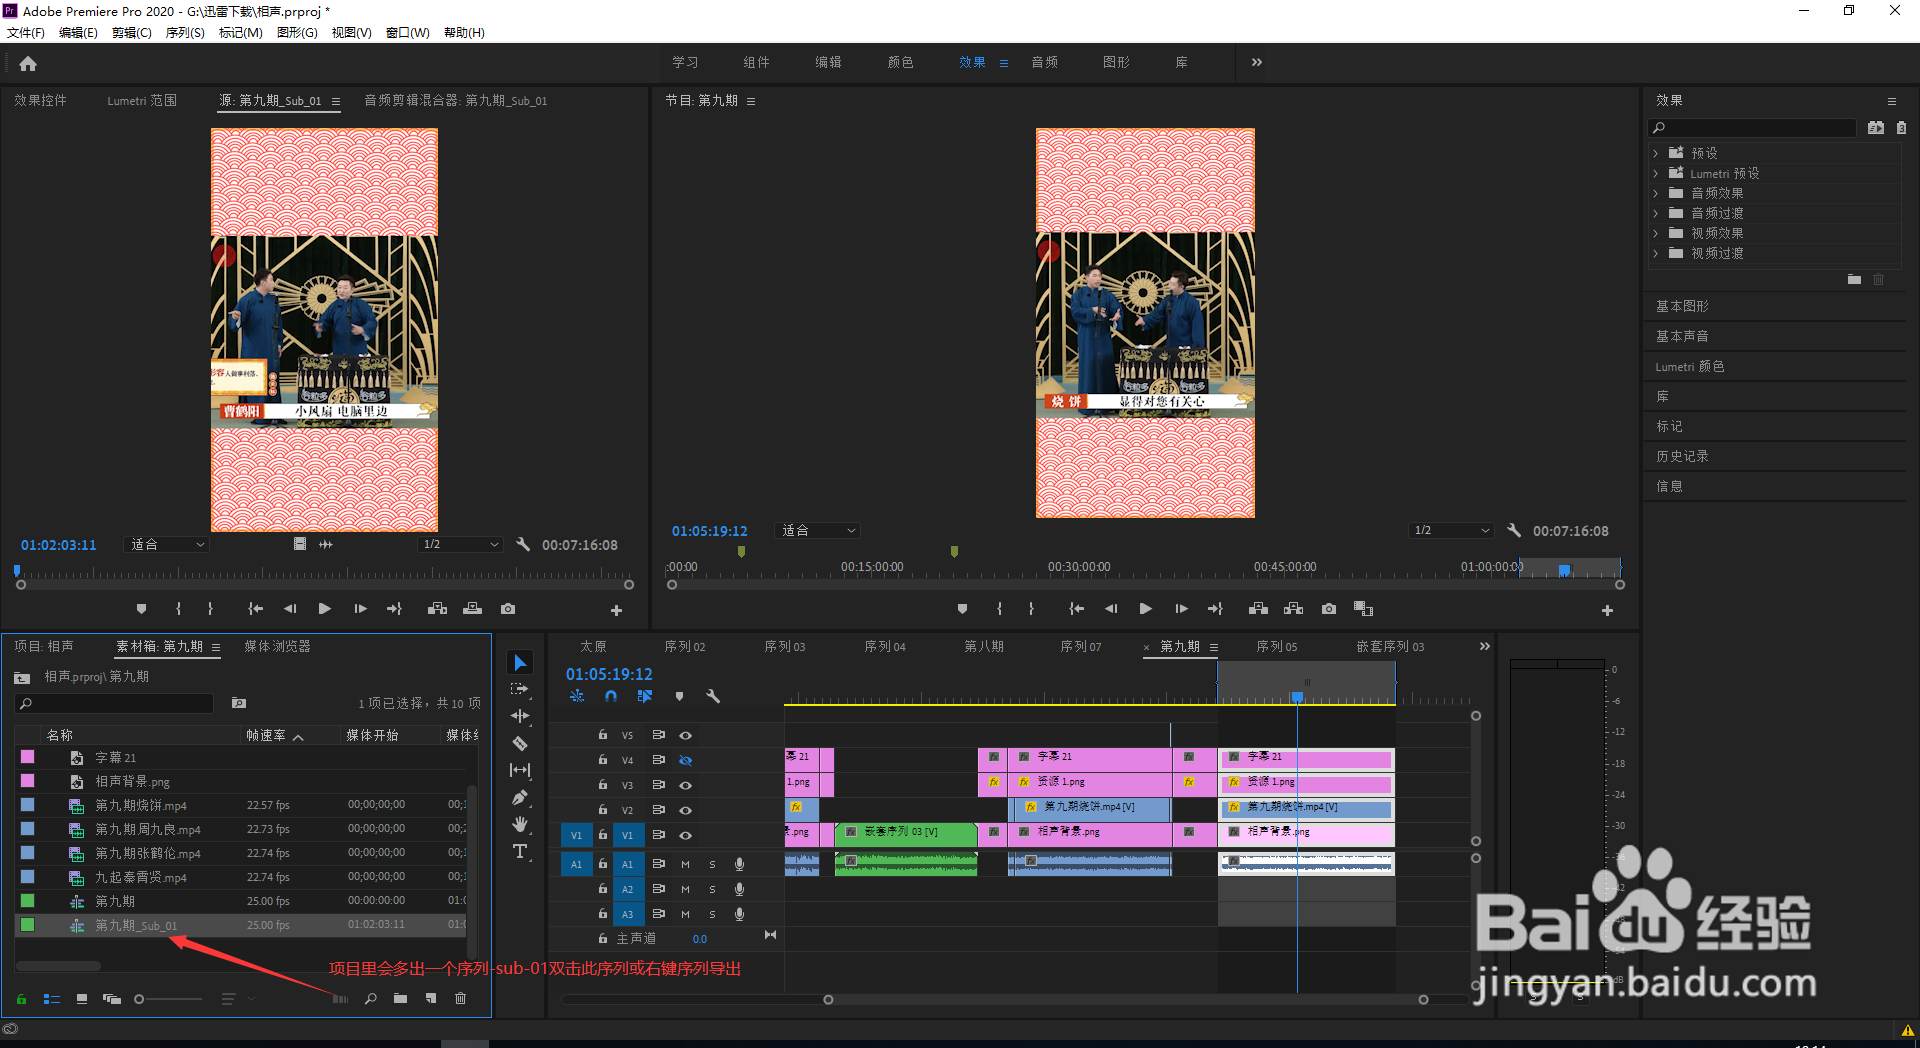
Task: Click Overwrite button in Source monitor
Action: click(x=472, y=609)
